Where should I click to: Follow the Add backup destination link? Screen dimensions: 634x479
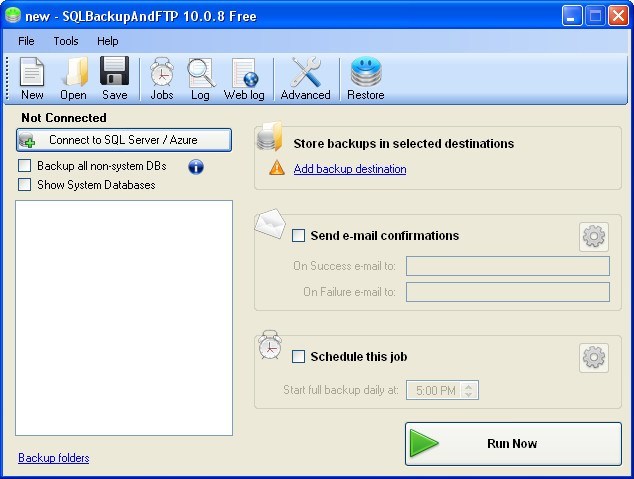pos(350,169)
